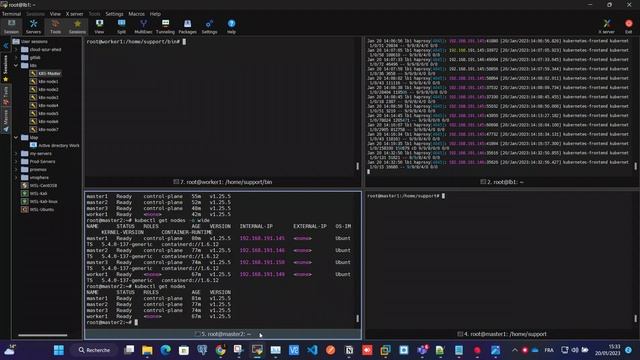Expand the my-servers folder

point(16,153)
